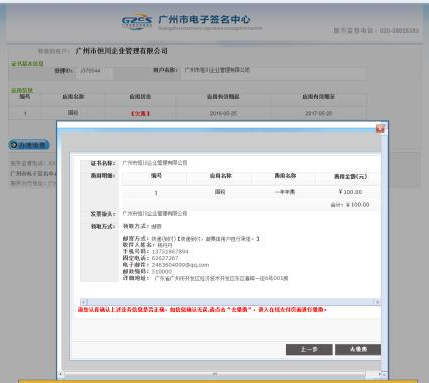Click the down arrow at dialog corner
The image size is (429, 383).
tap(385, 374)
